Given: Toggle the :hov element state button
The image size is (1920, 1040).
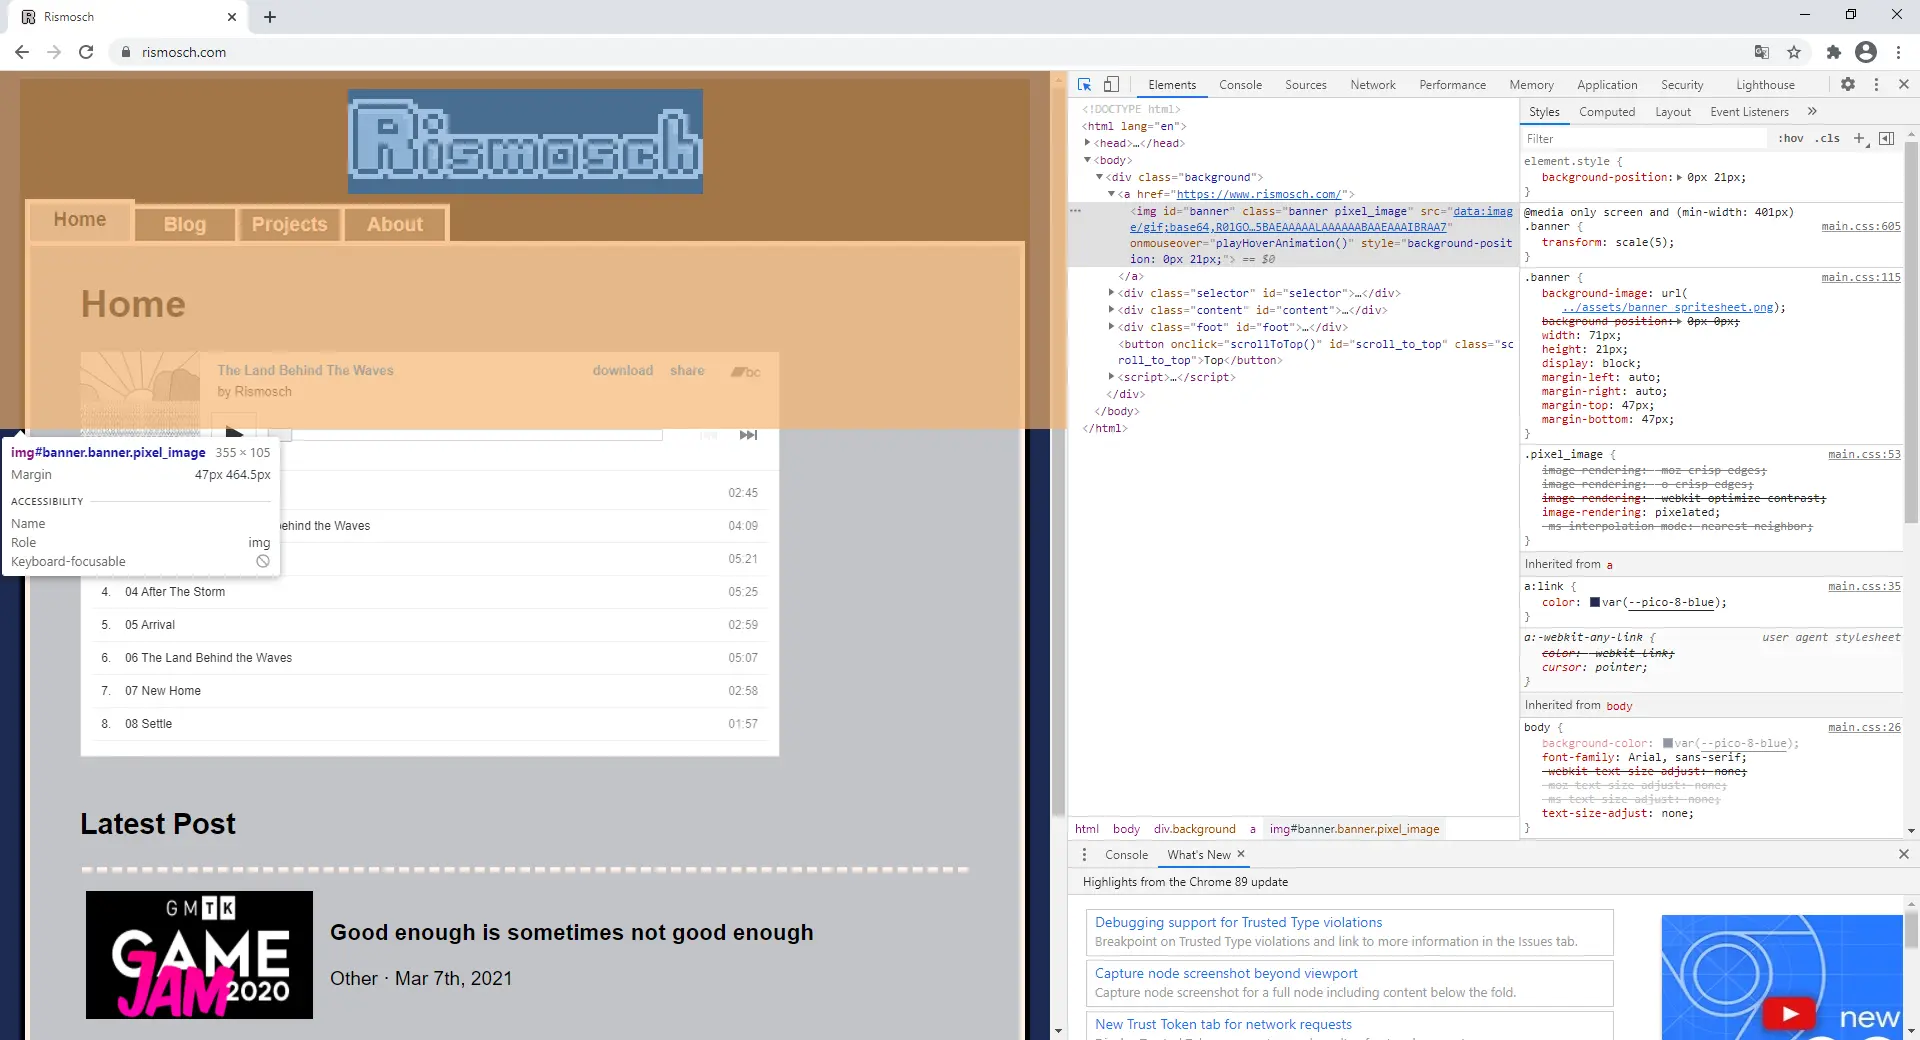Looking at the screenshot, I should coord(1791,138).
